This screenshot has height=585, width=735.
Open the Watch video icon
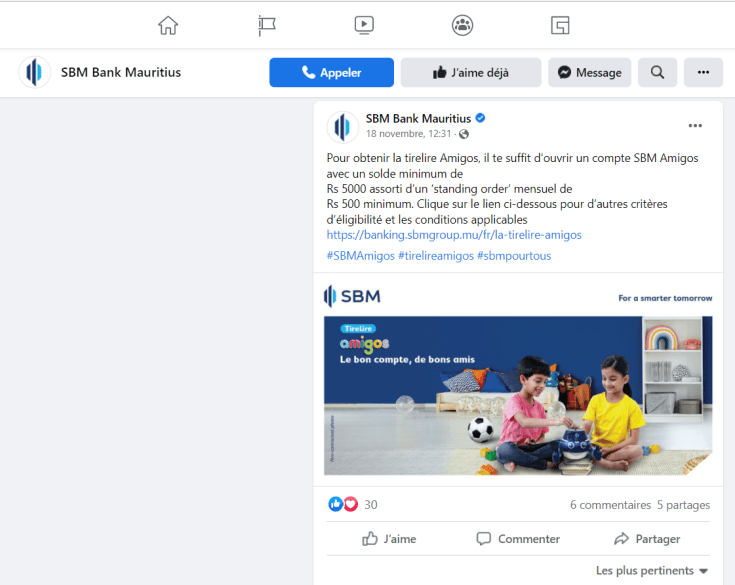tap(364, 25)
